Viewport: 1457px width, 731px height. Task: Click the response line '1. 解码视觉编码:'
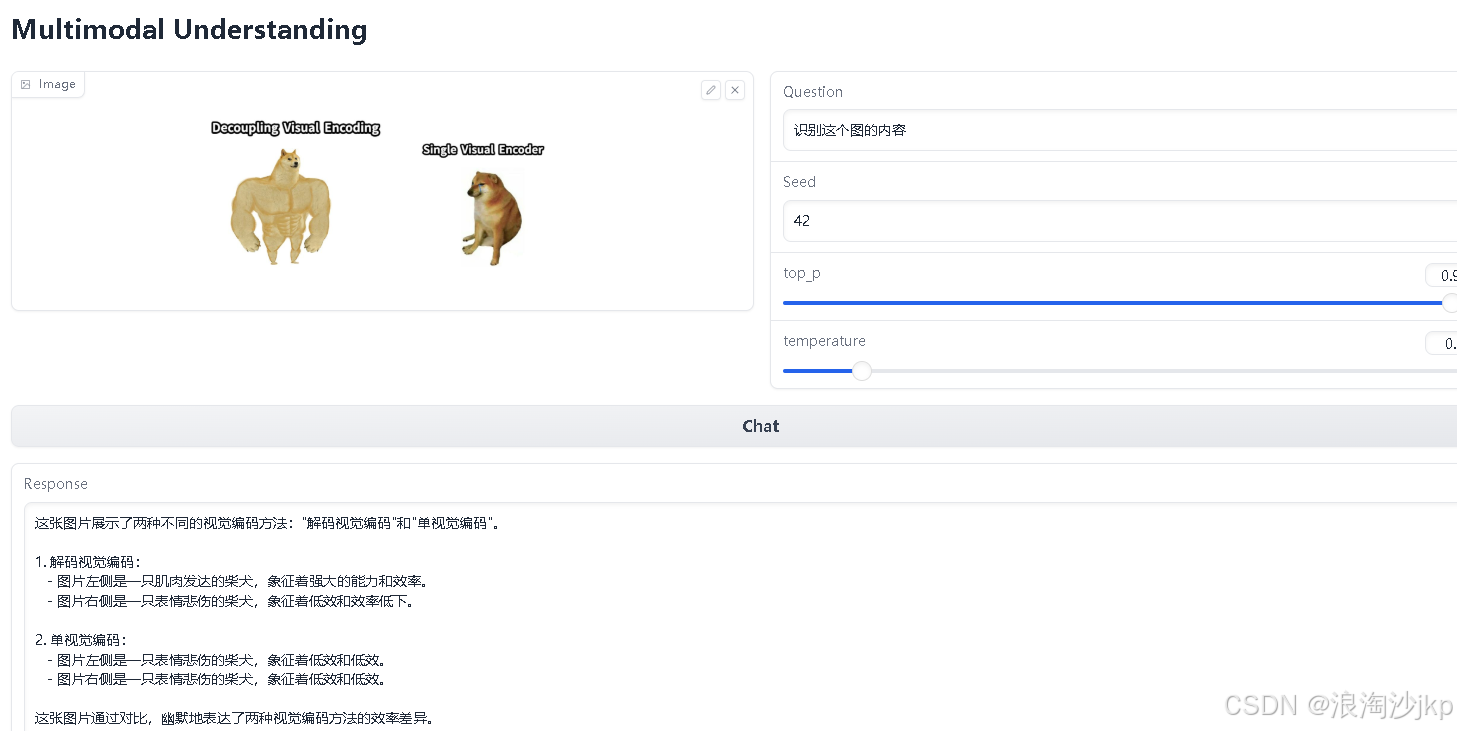pos(88,562)
